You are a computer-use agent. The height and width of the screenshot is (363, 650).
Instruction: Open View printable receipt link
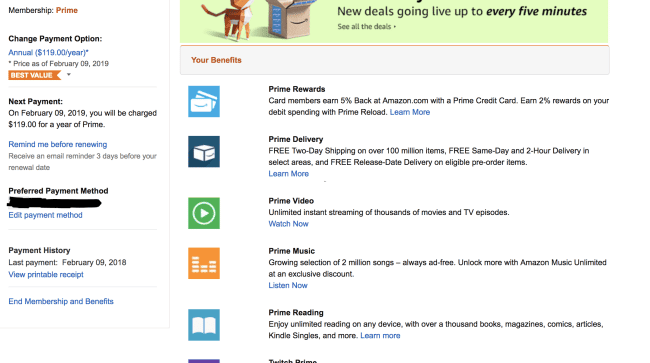click(x=46, y=274)
